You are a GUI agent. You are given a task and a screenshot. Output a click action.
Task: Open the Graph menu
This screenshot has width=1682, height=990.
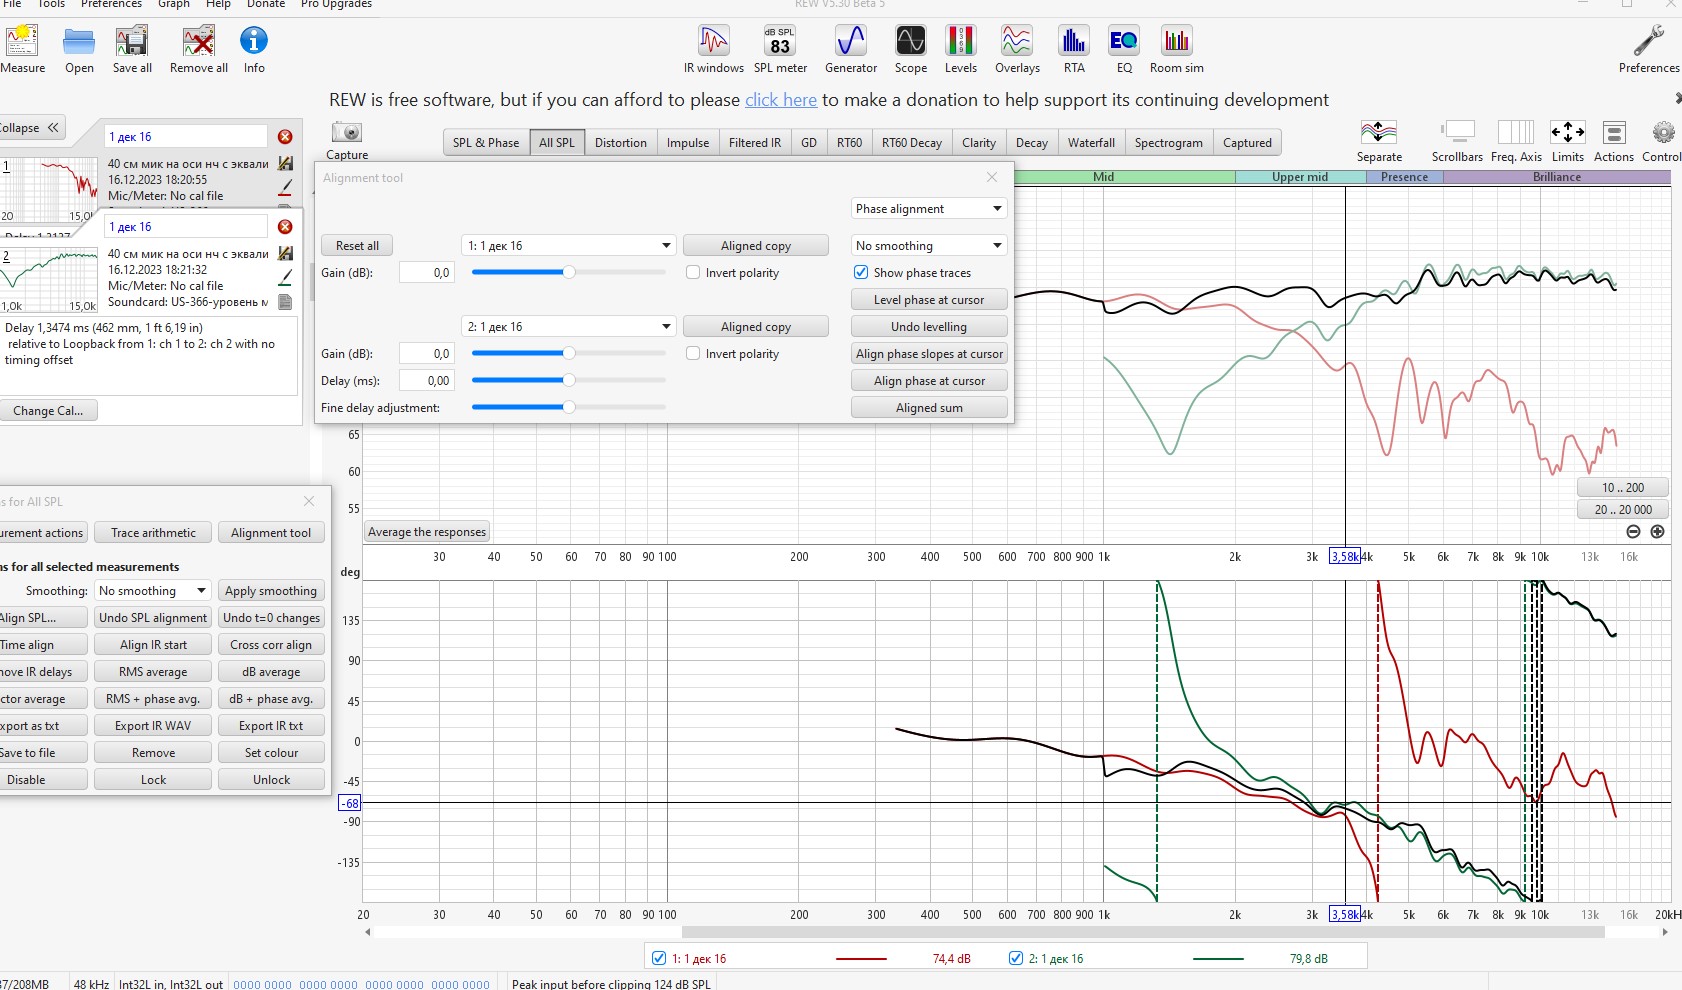174,5
